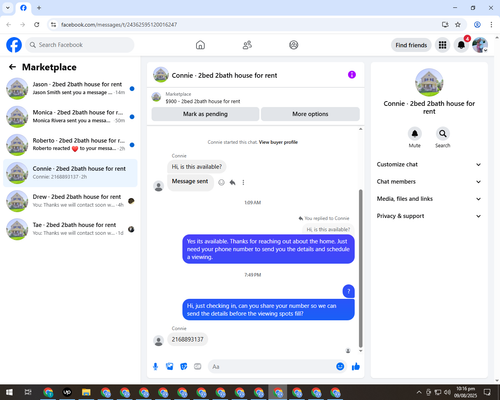Send a thumbs-up like
This screenshot has width=500, height=400.
tap(356, 367)
